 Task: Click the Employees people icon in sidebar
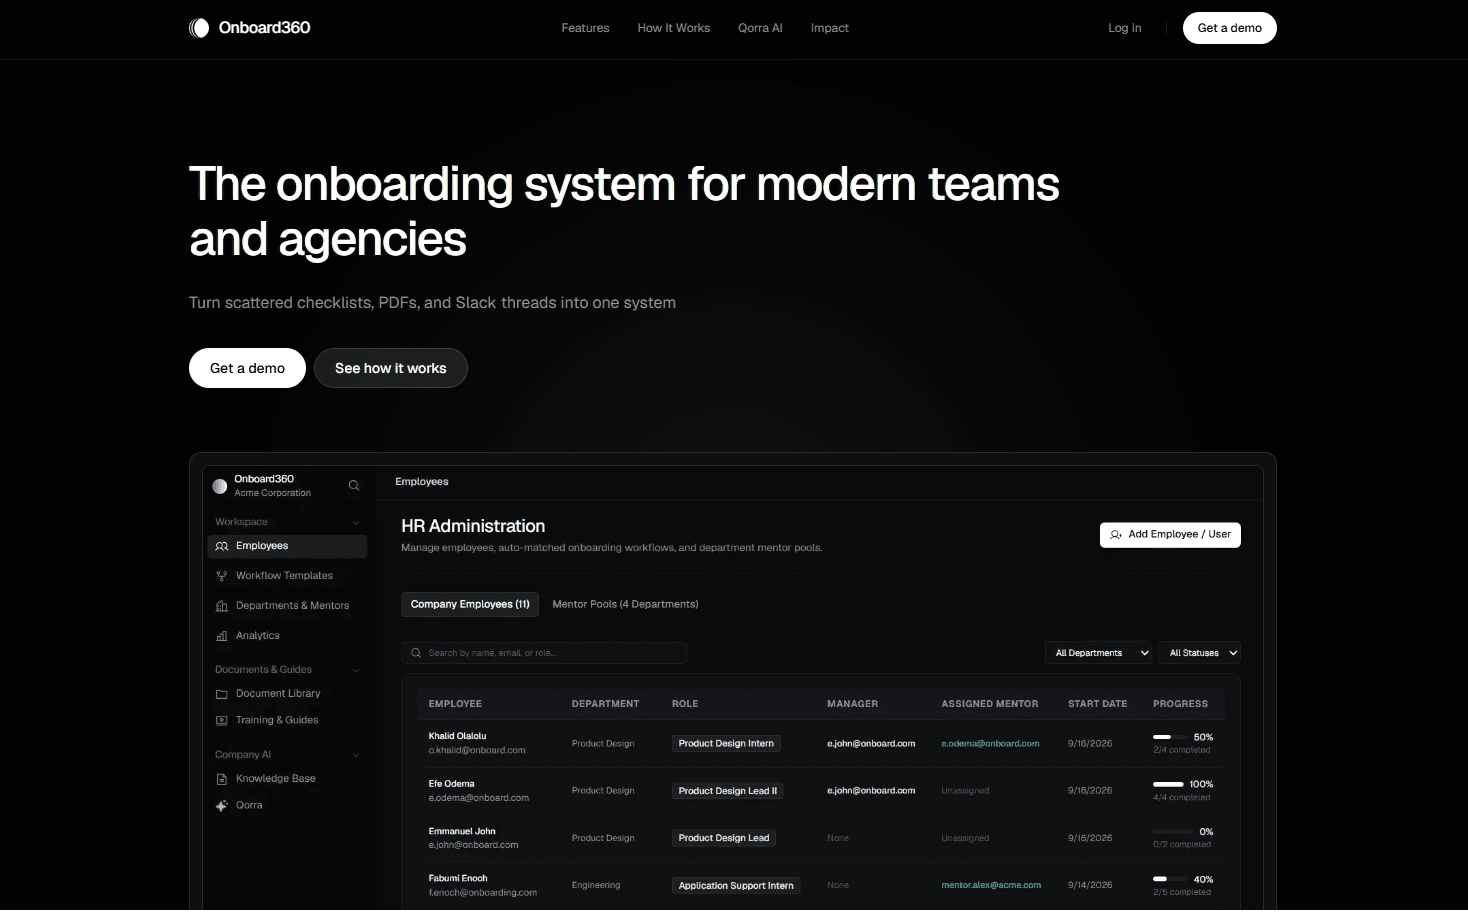pos(222,546)
